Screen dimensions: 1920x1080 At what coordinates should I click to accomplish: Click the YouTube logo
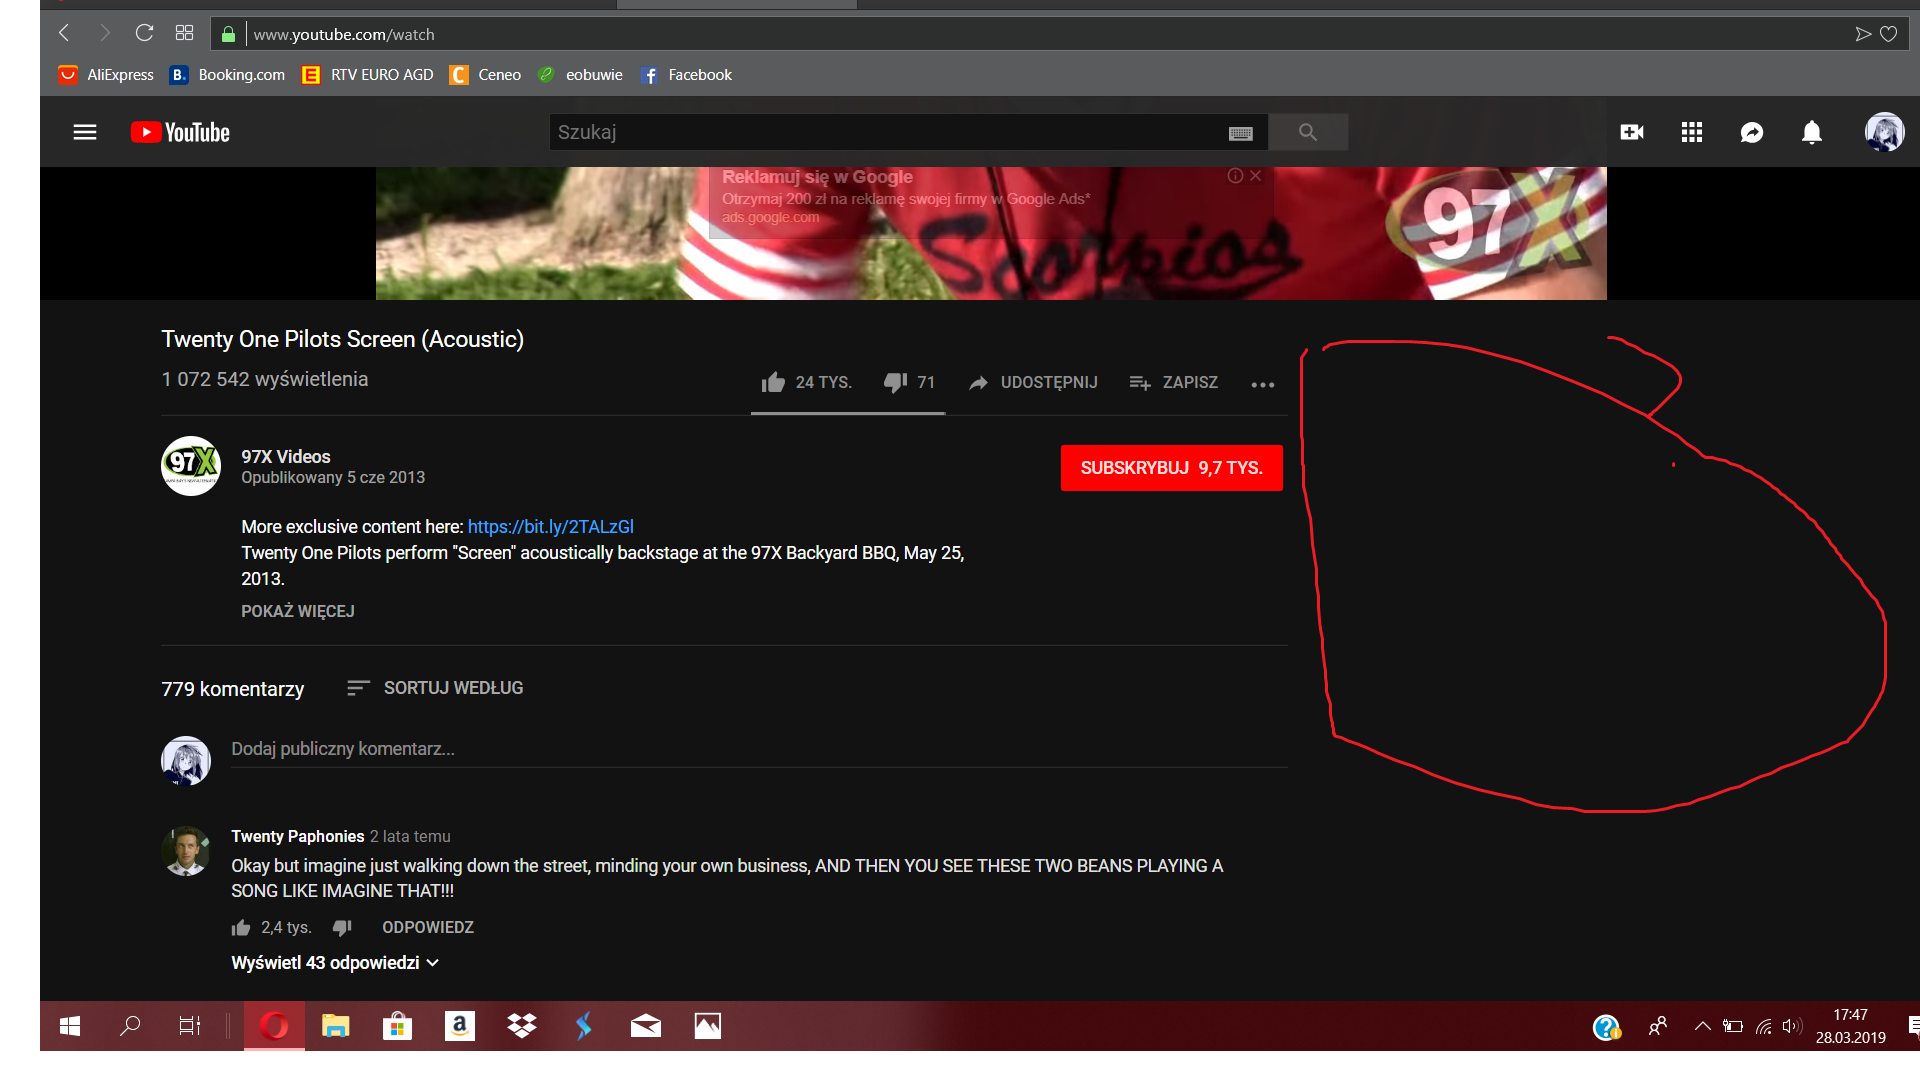point(181,132)
